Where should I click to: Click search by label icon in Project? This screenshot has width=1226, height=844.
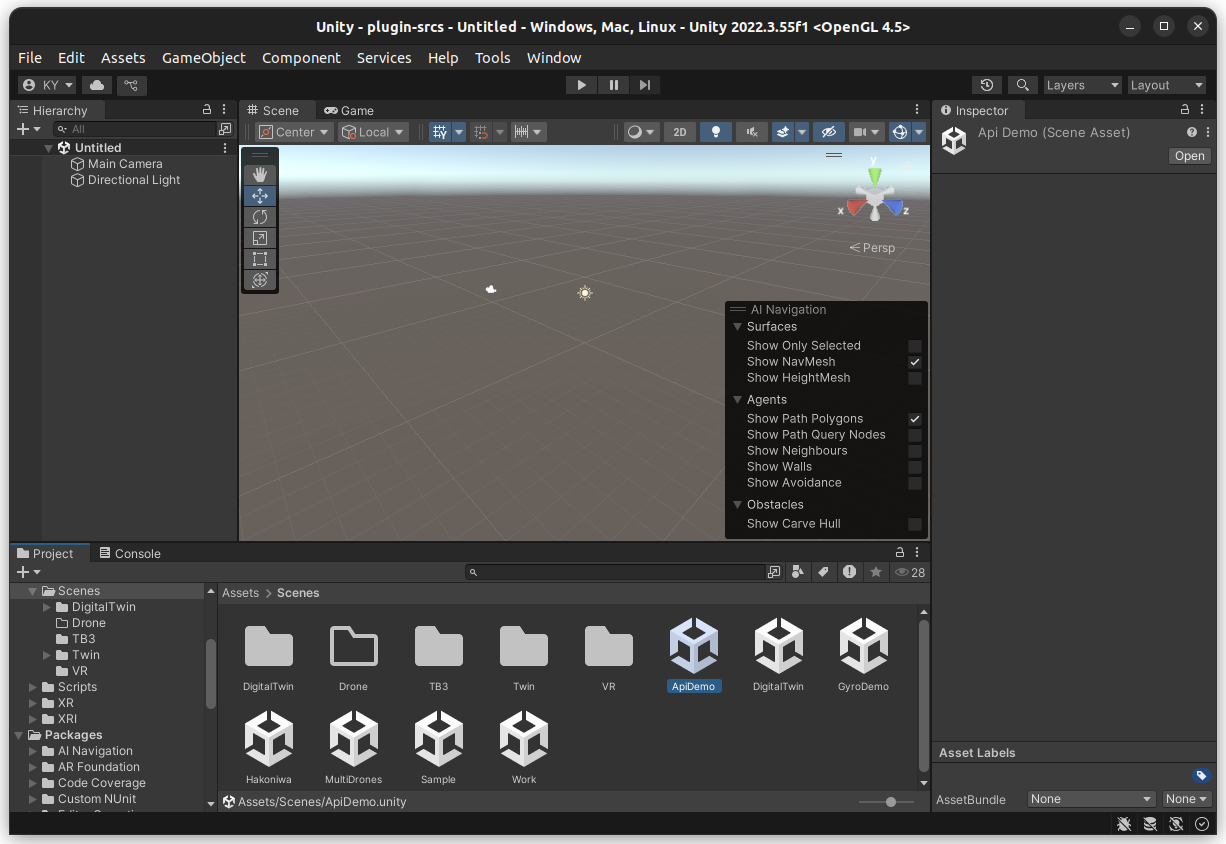(x=823, y=572)
